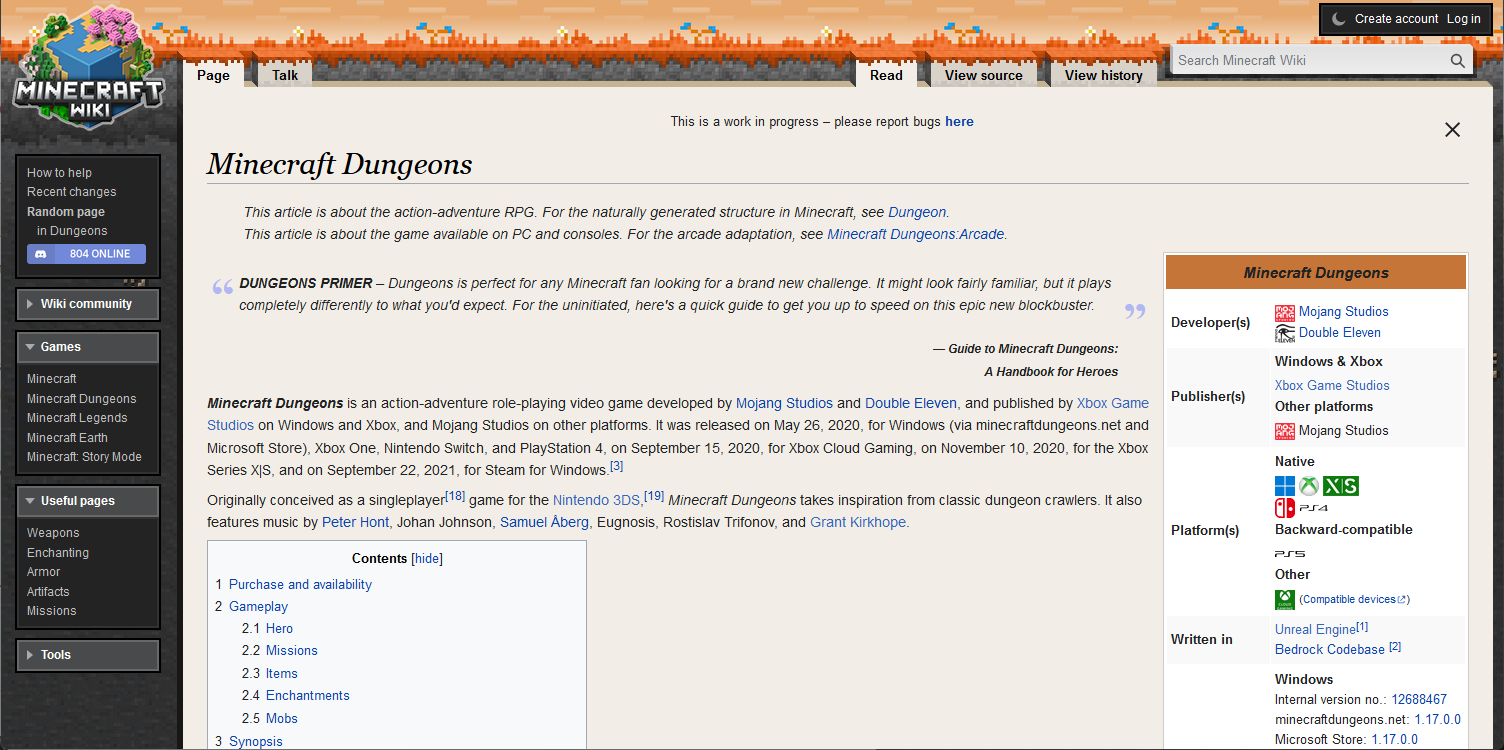Select the Read tab
The image size is (1504, 750).
(x=886, y=75)
